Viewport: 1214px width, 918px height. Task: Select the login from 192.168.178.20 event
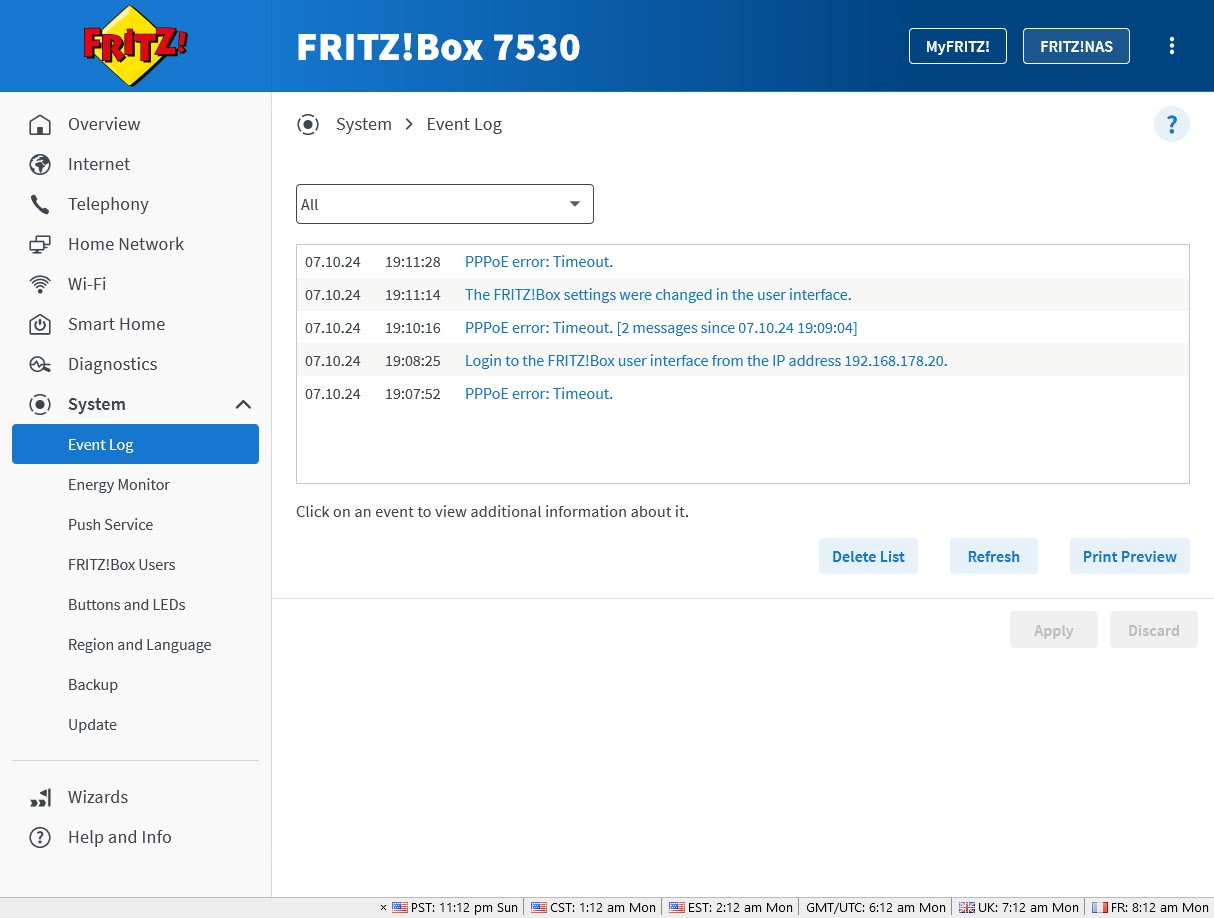coord(705,361)
